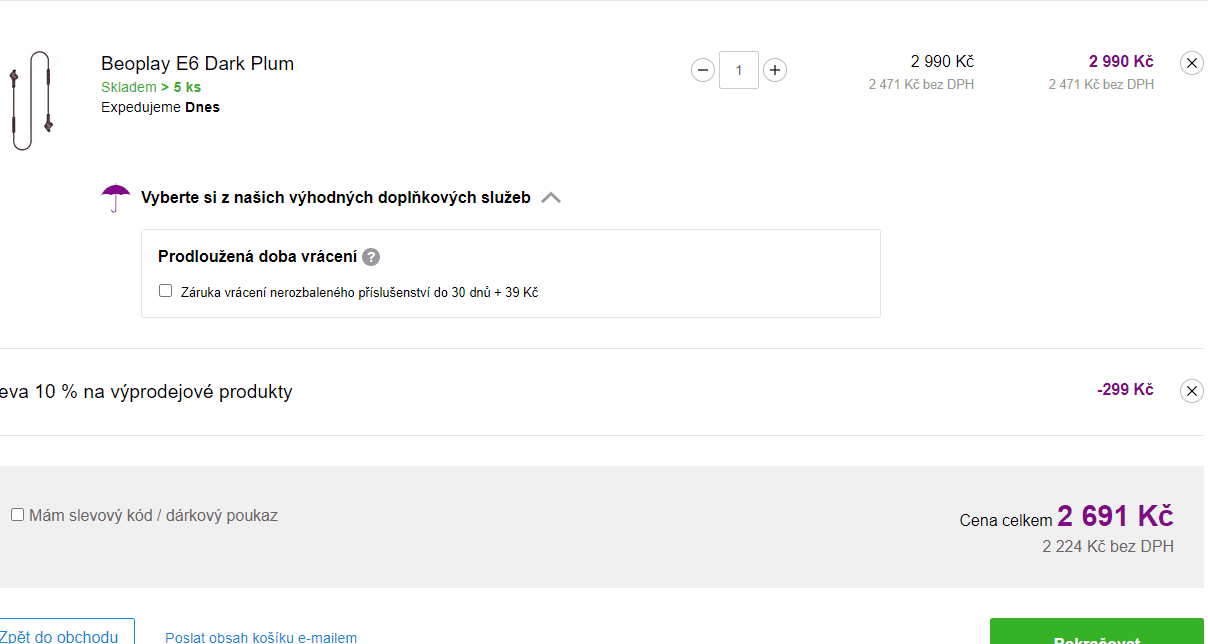Screen dimensions: 1208x644
Task: Collapse the additional services section chevron
Action: (551, 198)
